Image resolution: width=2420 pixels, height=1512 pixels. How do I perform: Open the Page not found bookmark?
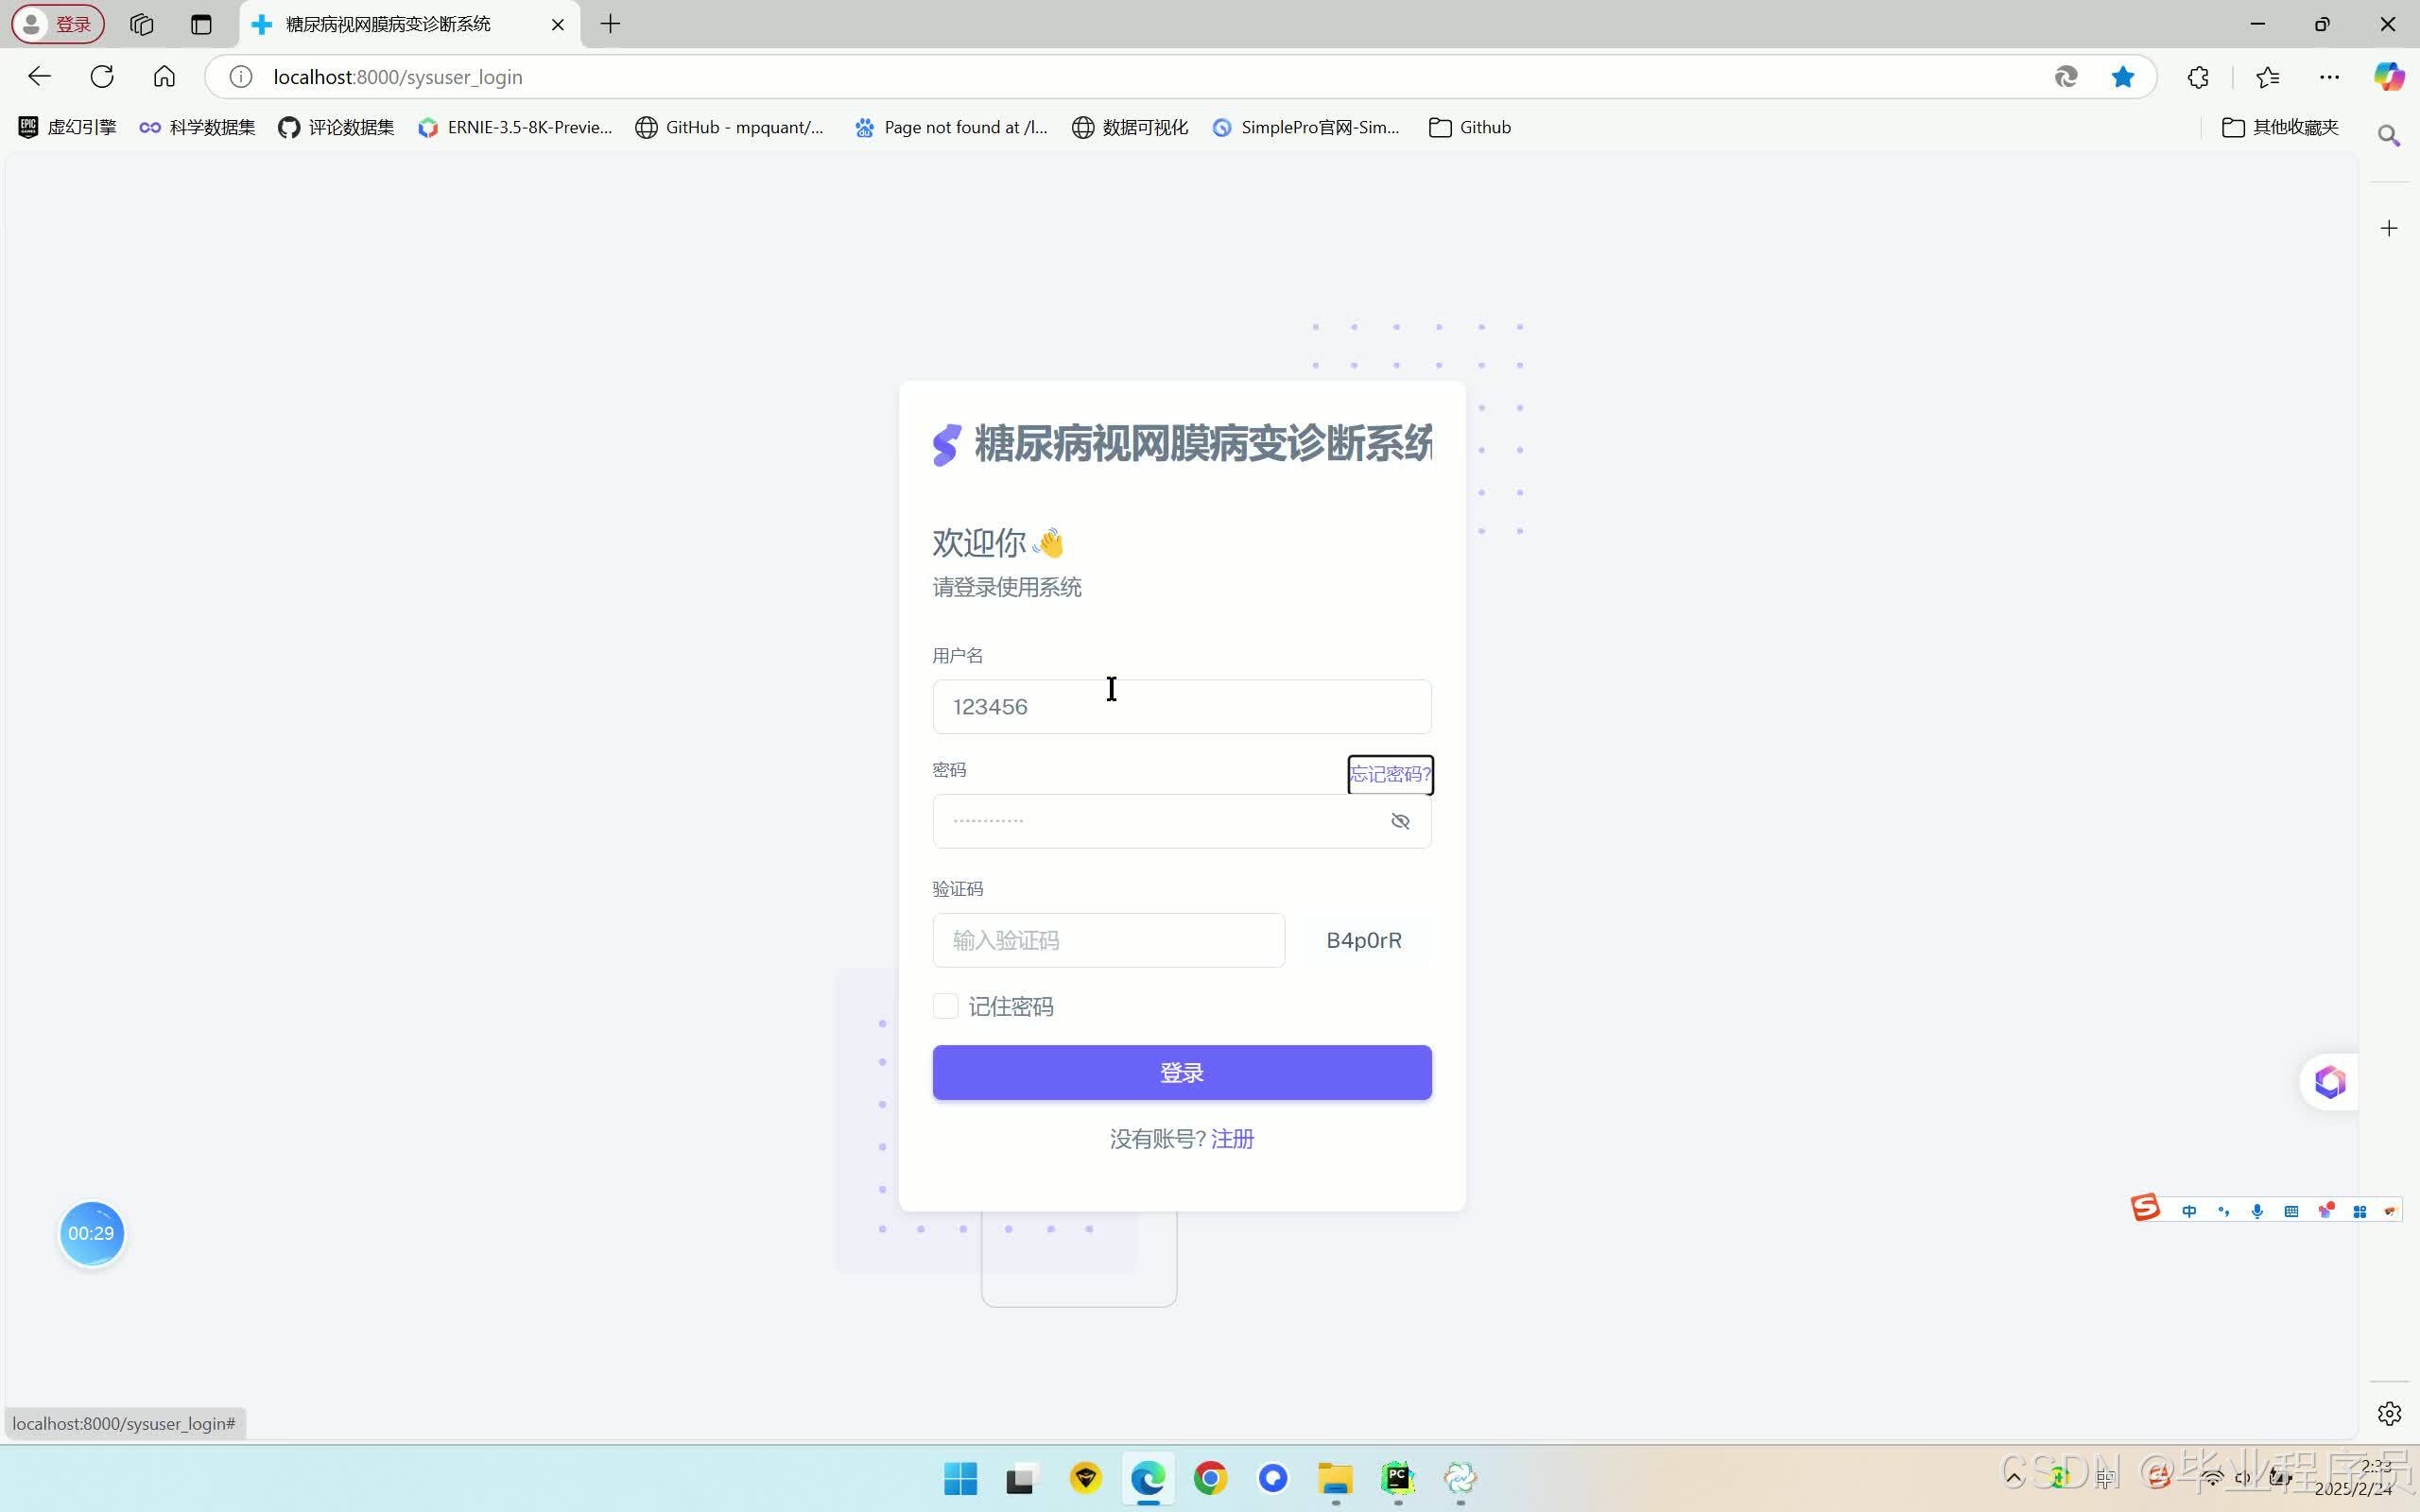coord(951,127)
